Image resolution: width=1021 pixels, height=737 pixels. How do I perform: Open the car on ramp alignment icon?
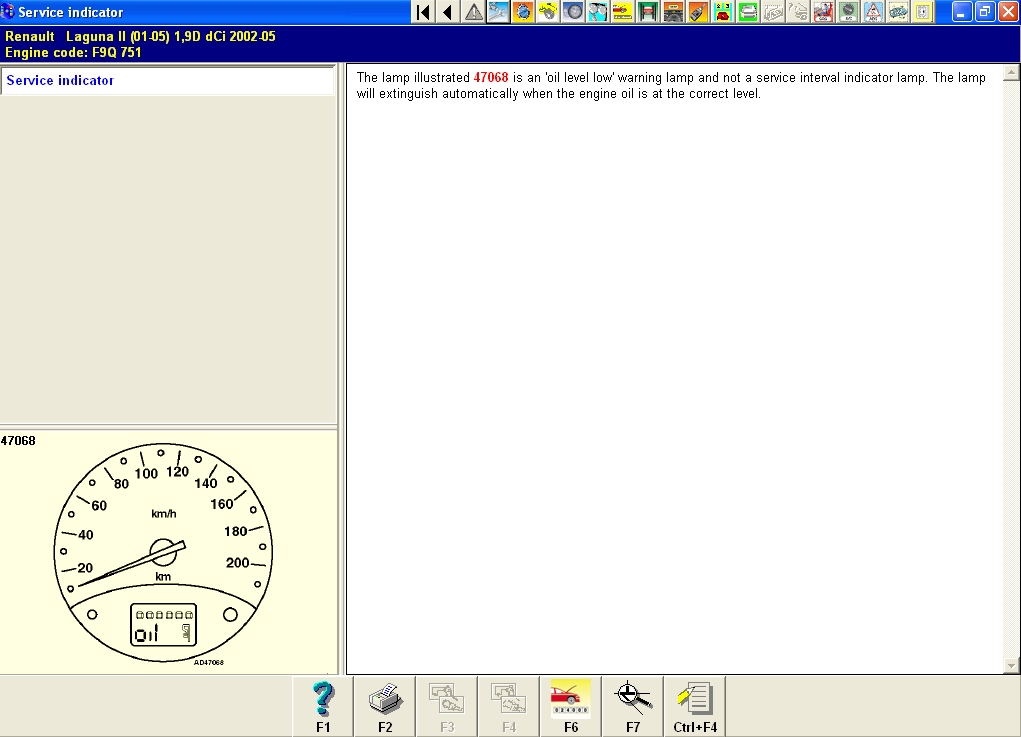pos(673,12)
